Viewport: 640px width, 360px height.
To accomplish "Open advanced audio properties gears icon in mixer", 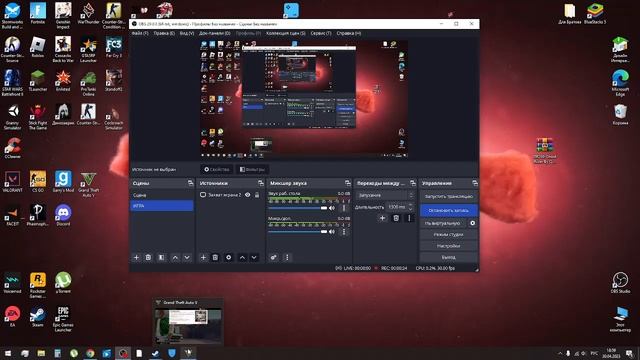I will [x=273, y=258].
